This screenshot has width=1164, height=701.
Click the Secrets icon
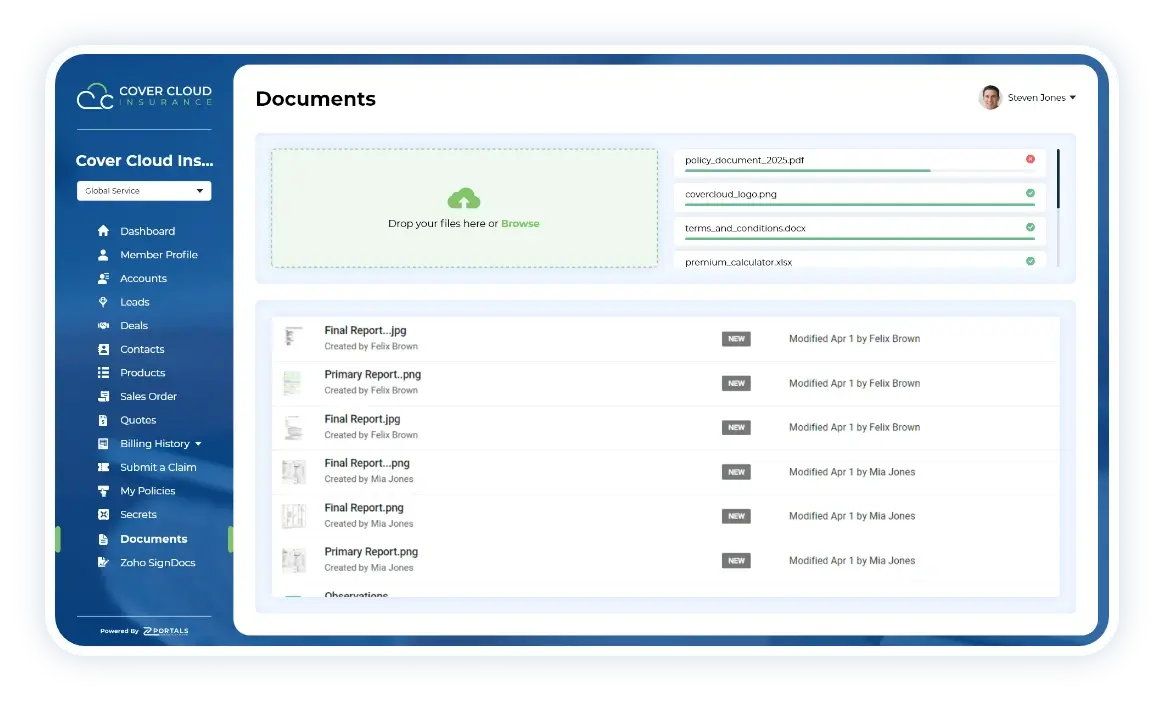tap(103, 514)
